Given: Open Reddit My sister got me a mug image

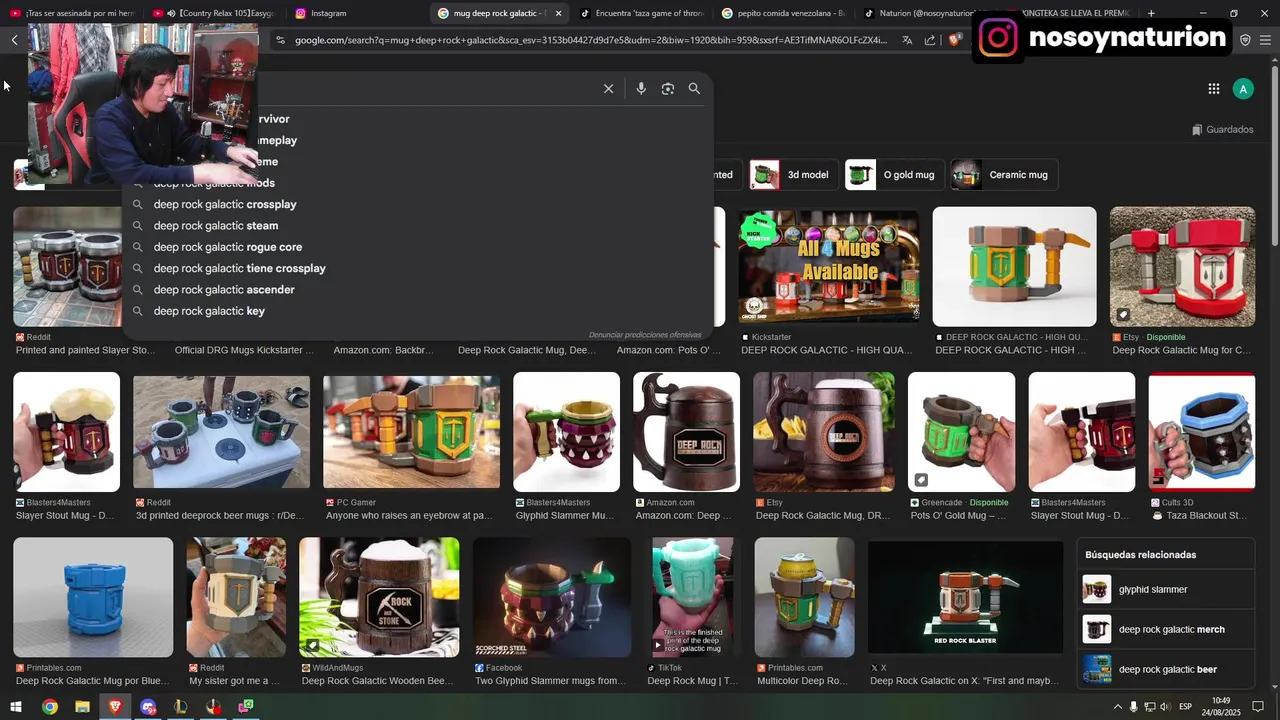Looking at the screenshot, I should coord(236,598).
